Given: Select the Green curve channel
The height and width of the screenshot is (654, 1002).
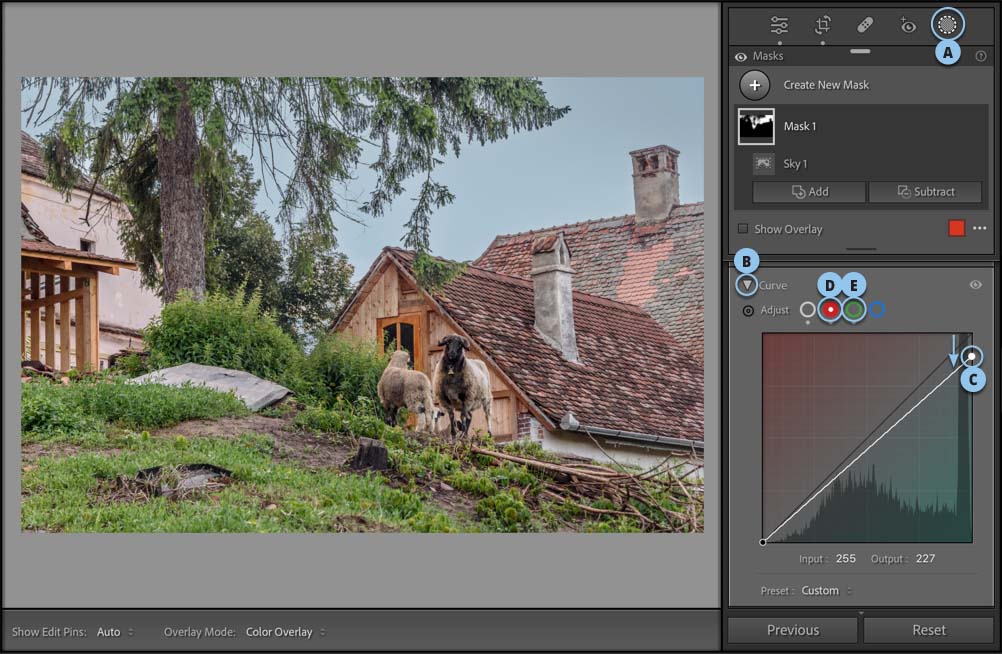Looking at the screenshot, I should pos(854,309).
